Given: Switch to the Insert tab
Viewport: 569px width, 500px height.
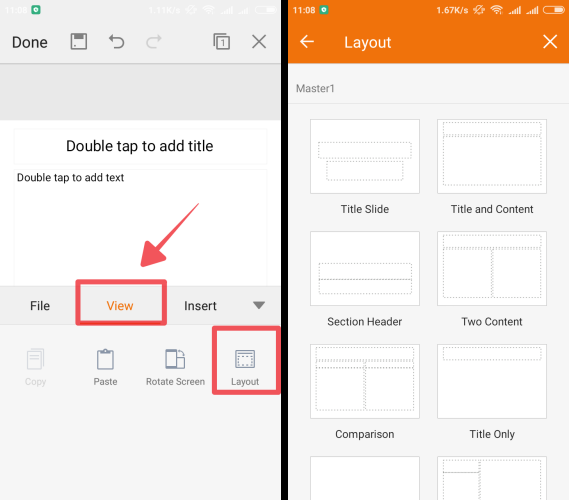Looking at the screenshot, I should click(200, 306).
